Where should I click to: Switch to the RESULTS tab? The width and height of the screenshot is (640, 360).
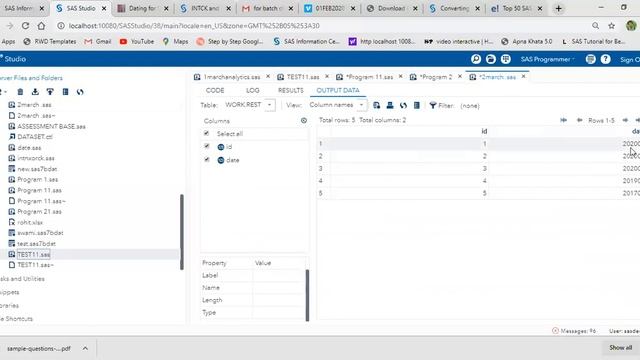(291, 90)
